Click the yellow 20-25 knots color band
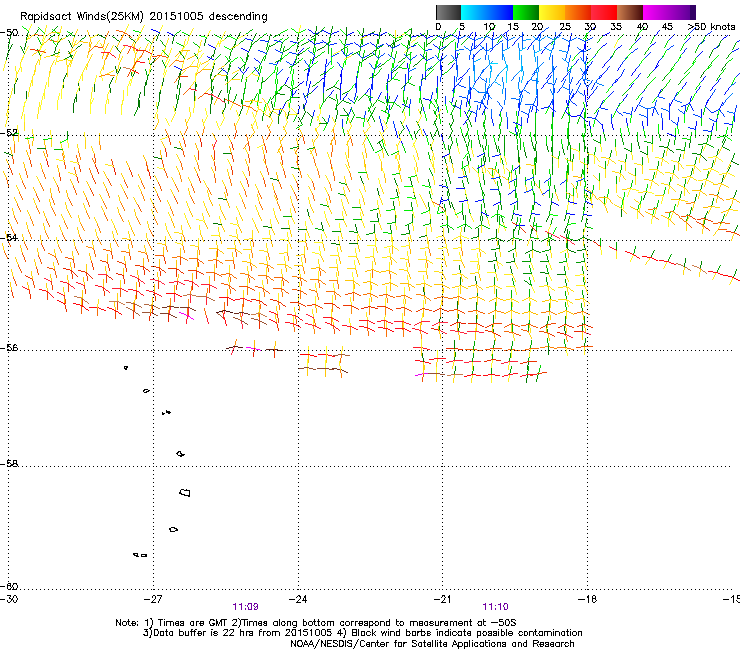740x650 pixels. click(x=552, y=12)
